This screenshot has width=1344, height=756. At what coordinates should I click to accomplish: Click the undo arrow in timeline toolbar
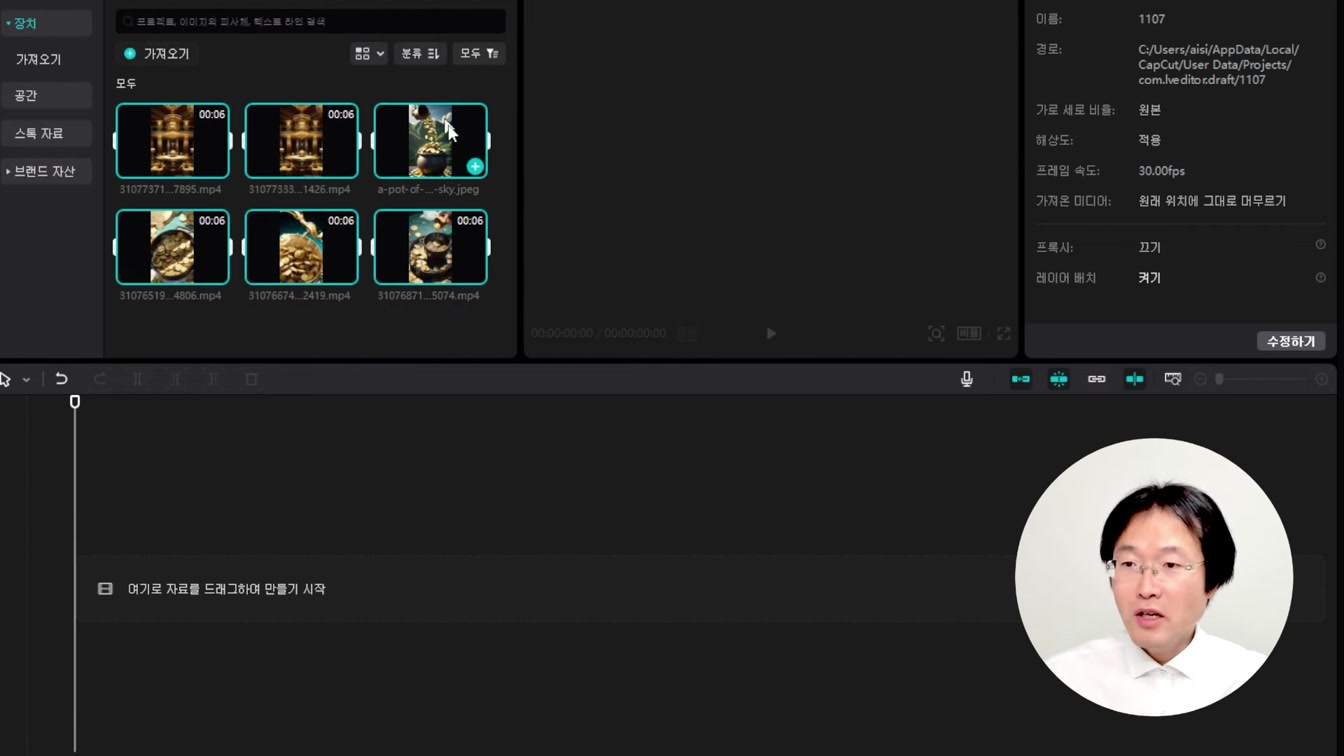pos(61,379)
